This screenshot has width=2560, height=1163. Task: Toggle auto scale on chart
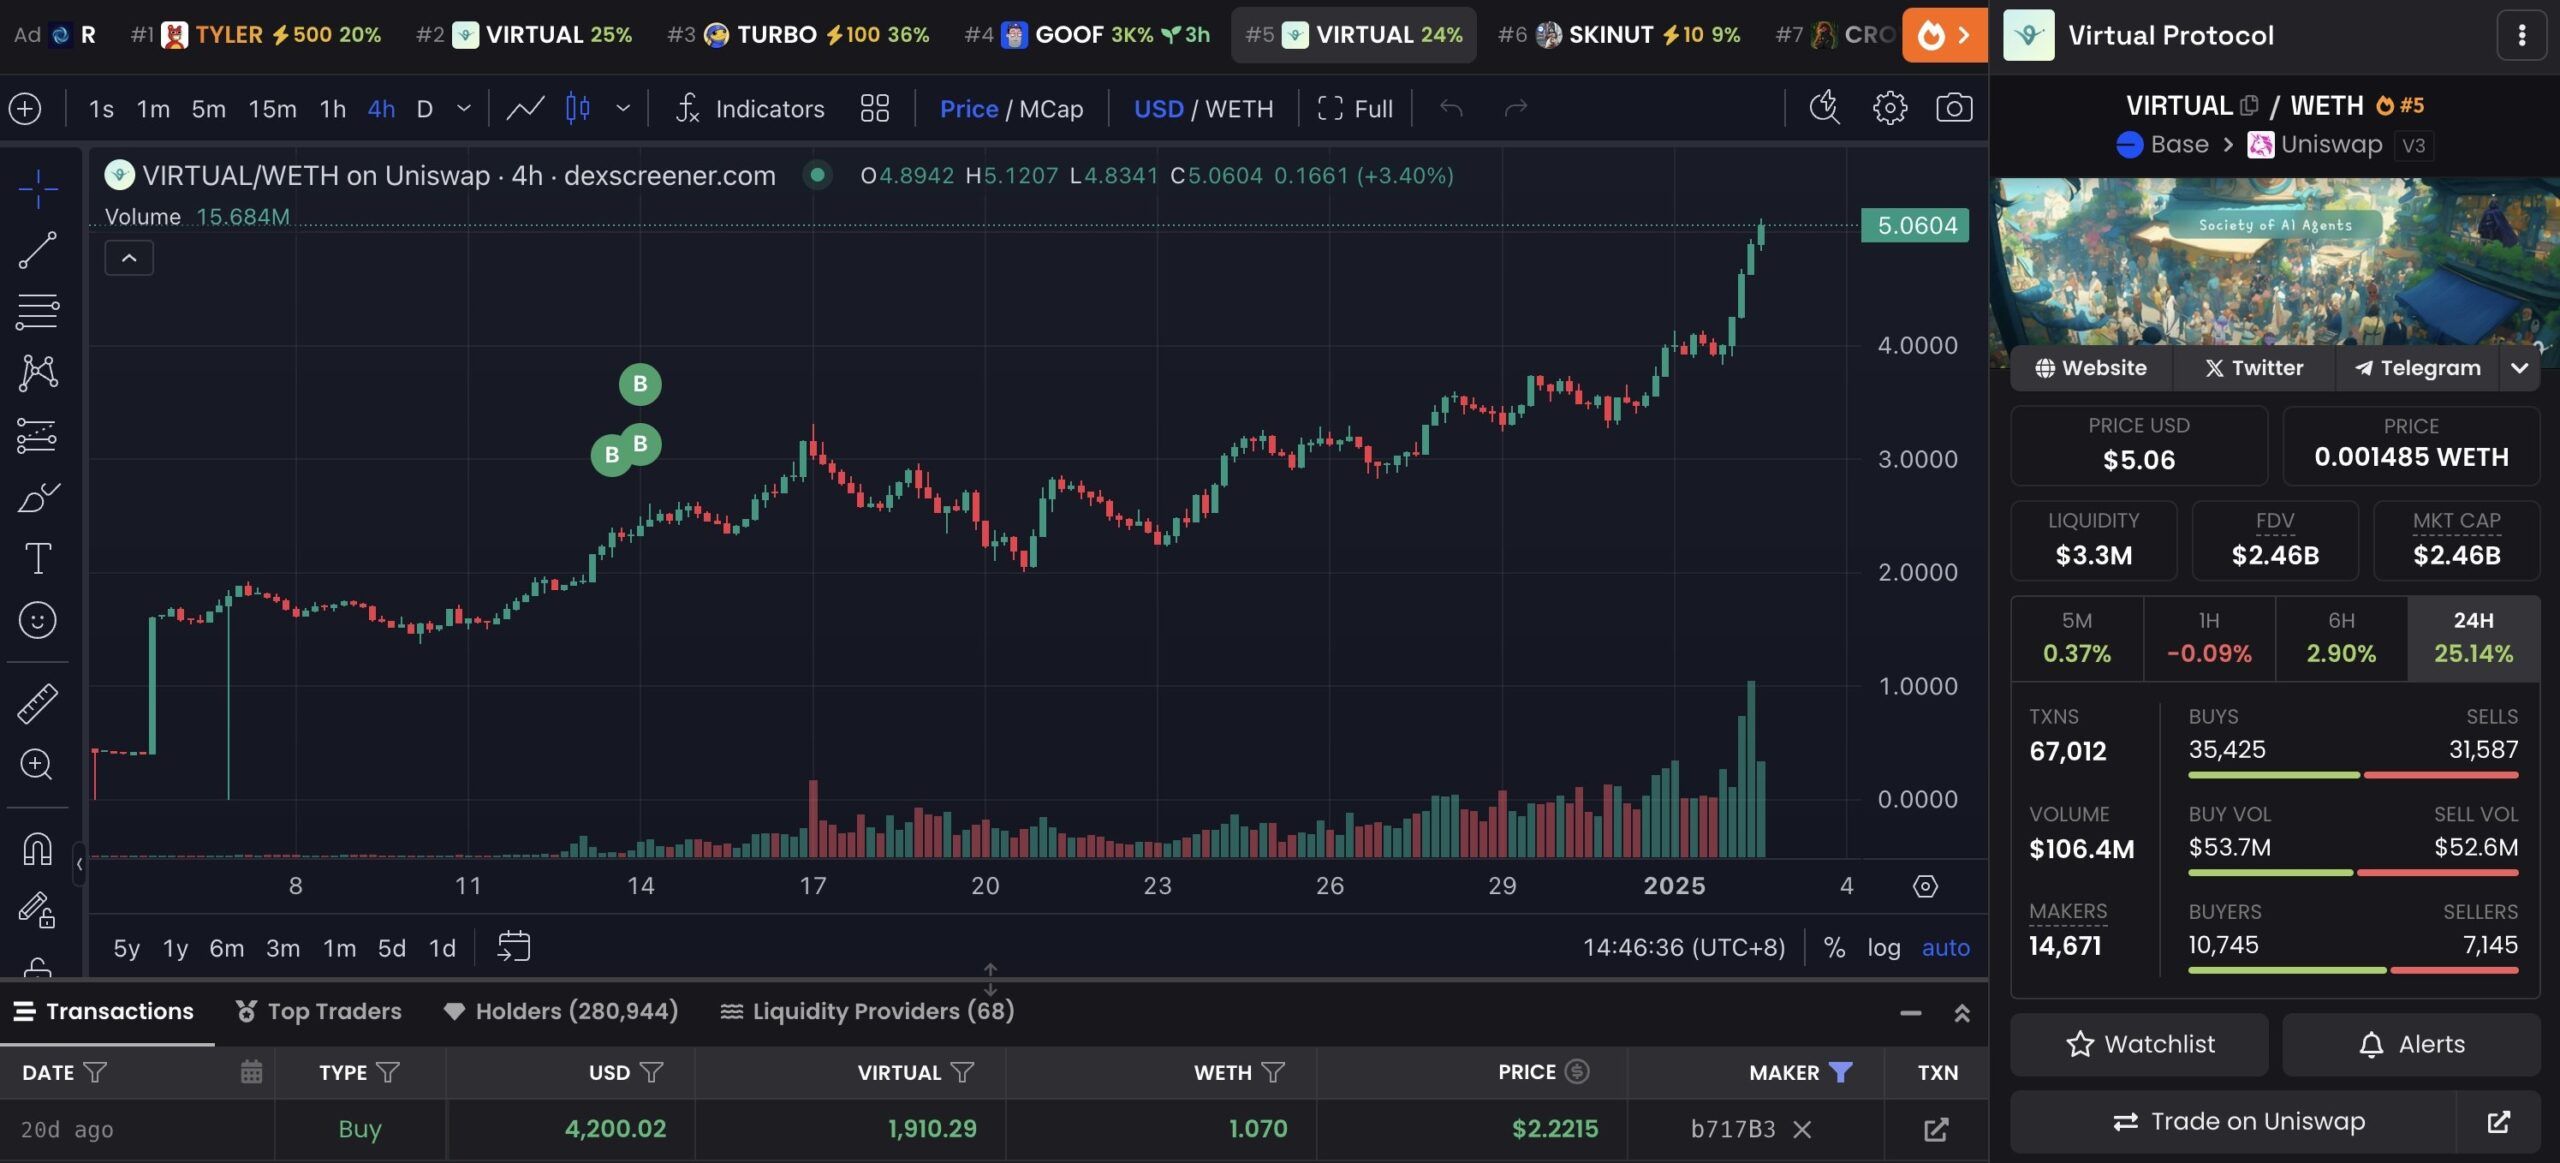click(1945, 947)
